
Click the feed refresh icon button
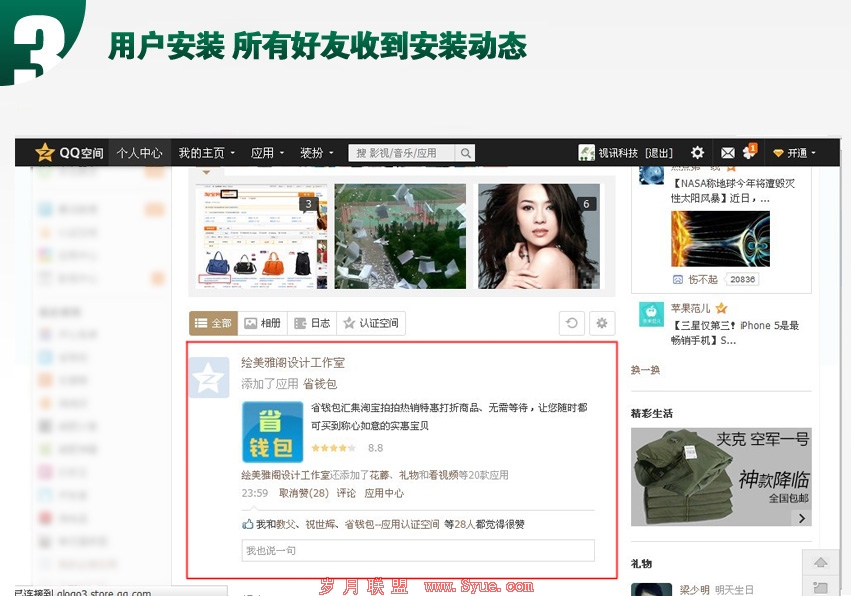[x=572, y=323]
